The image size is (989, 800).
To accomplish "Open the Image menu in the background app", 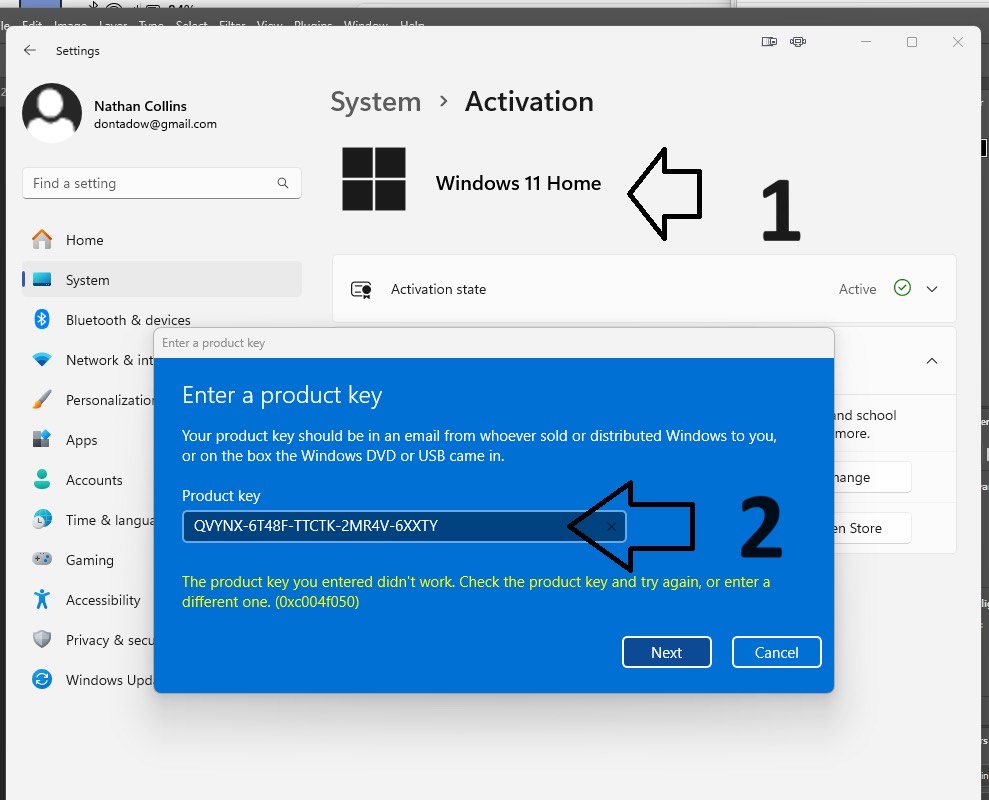I will coord(70,25).
